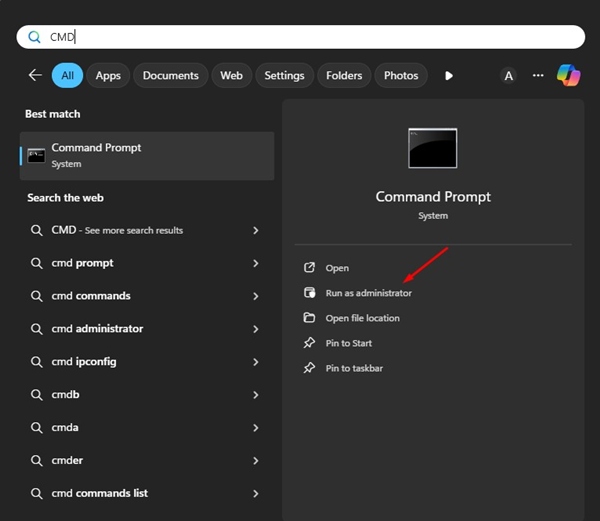Expand the chevron beside cmder
The width and height of the screenshot is (600, 521).
[x=256, y=461]
